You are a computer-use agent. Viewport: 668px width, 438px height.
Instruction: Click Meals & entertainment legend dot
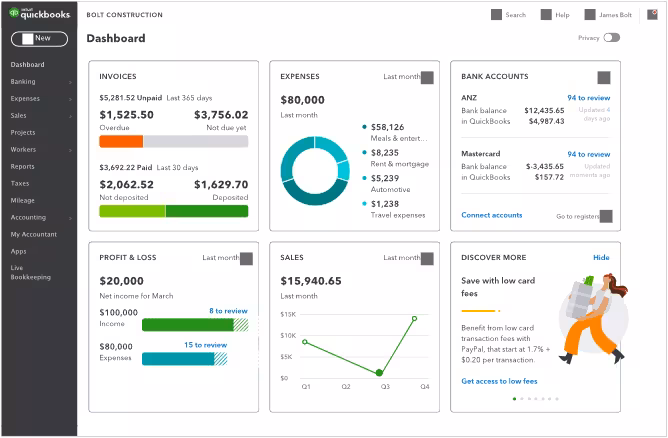364,127
